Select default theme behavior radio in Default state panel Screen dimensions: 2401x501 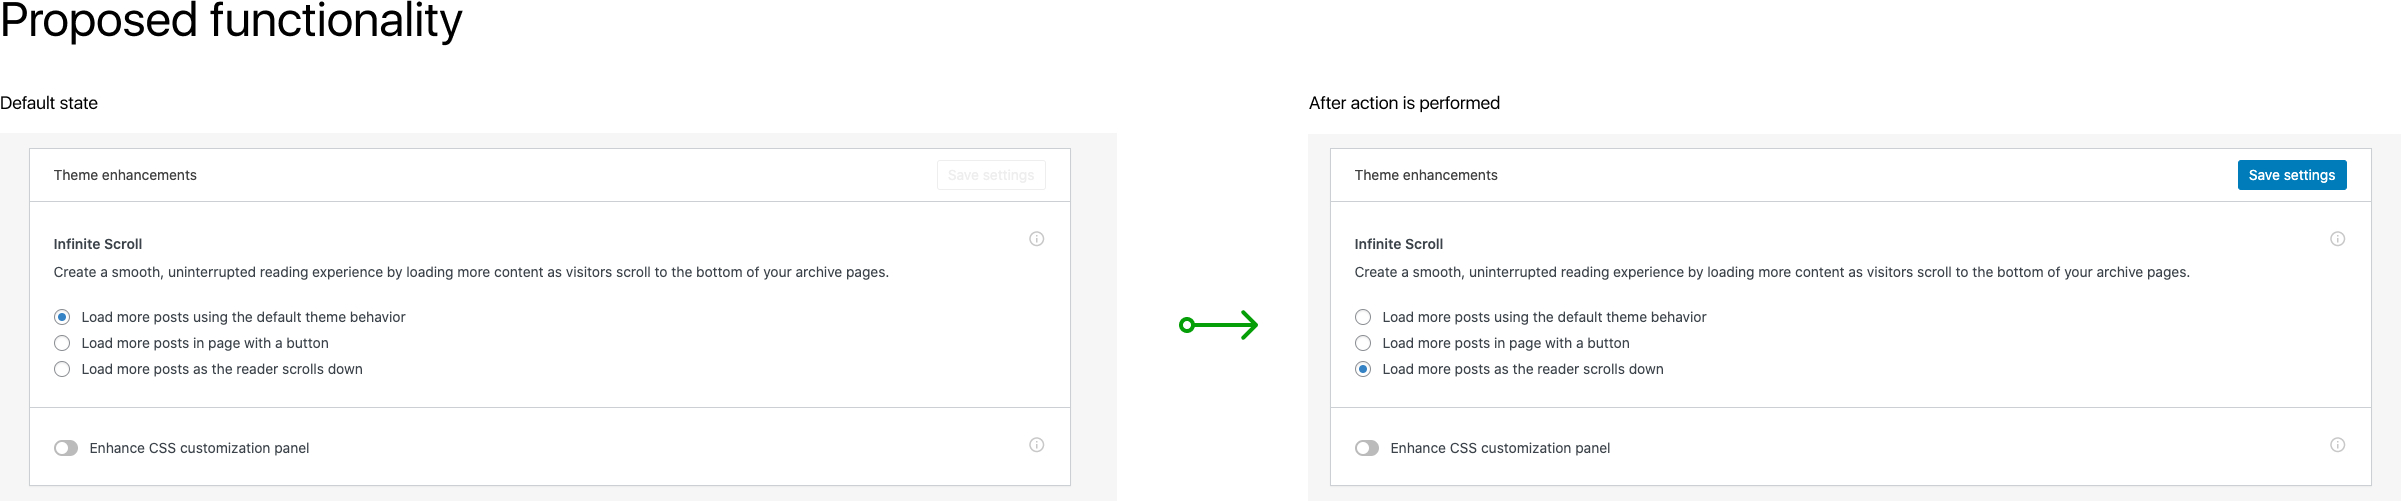[62, 317]
